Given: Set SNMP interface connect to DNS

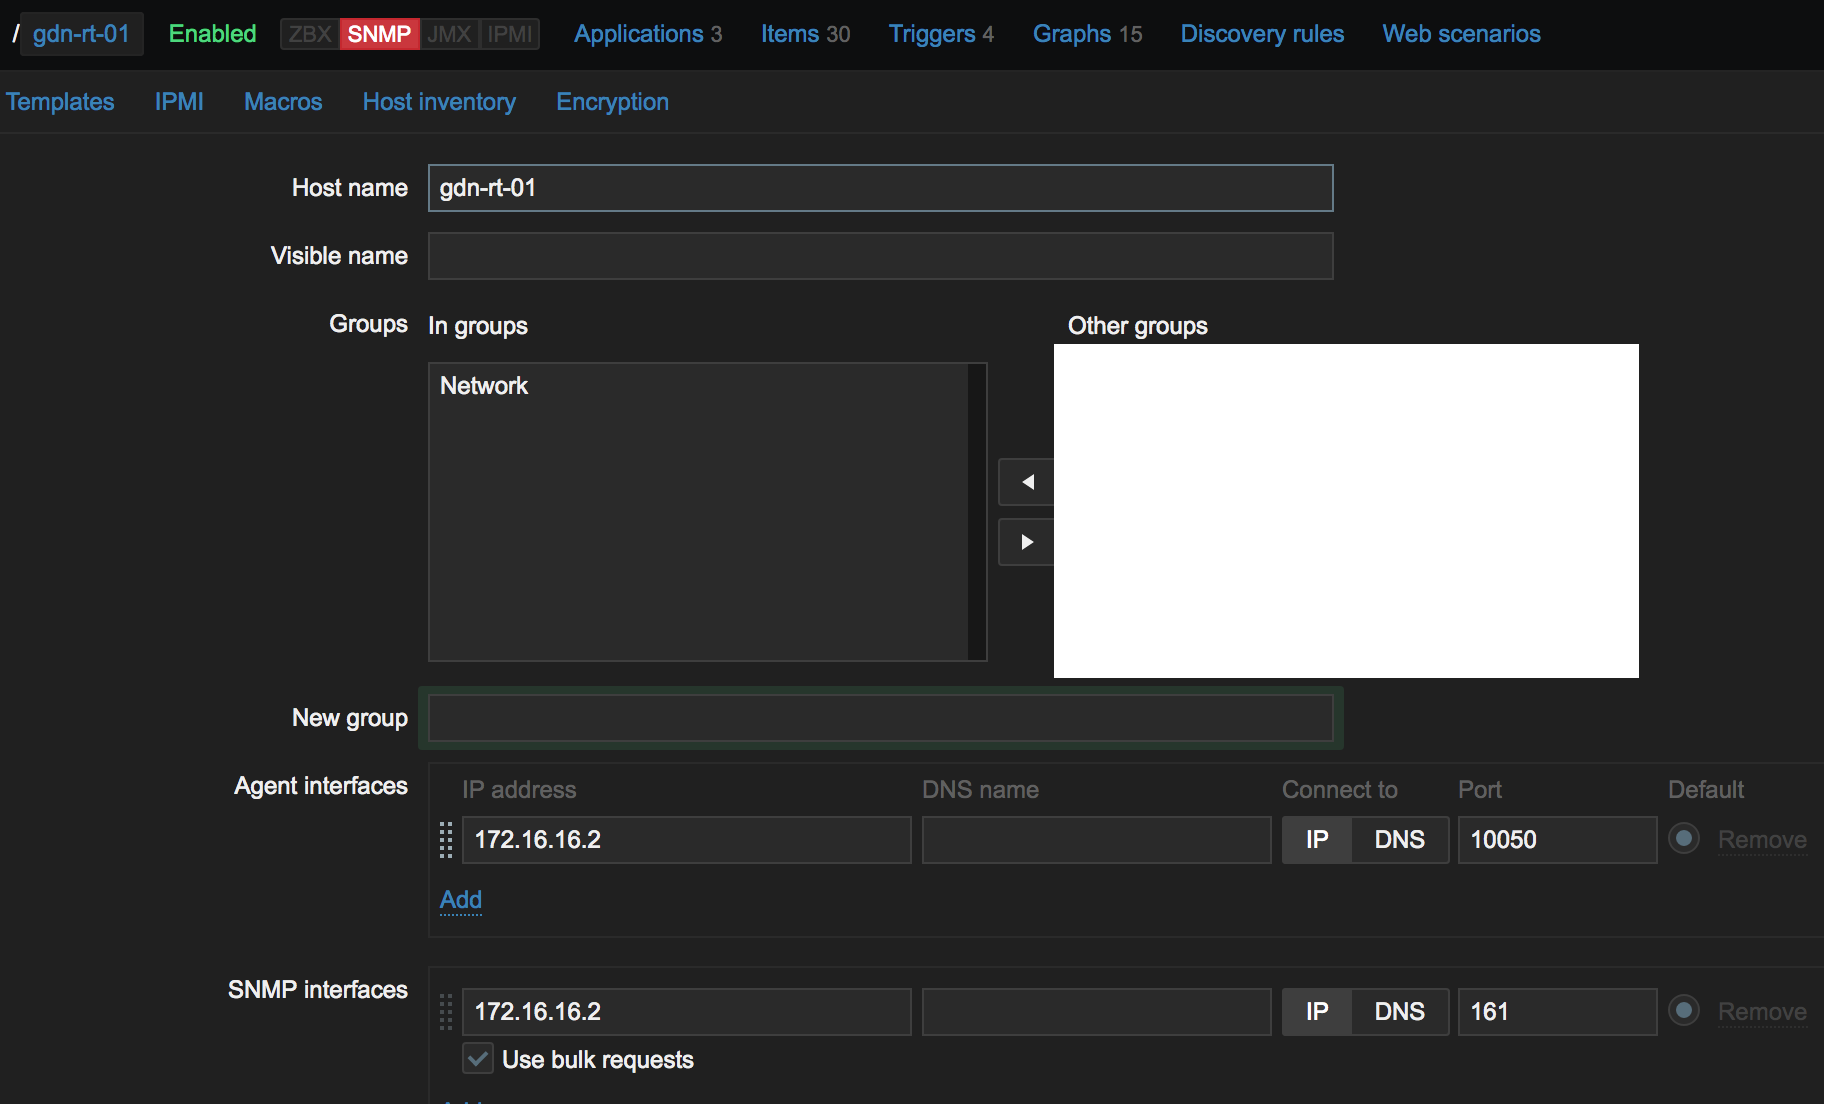Looking at the screenshot, I should click(x=1400, y=1012).
